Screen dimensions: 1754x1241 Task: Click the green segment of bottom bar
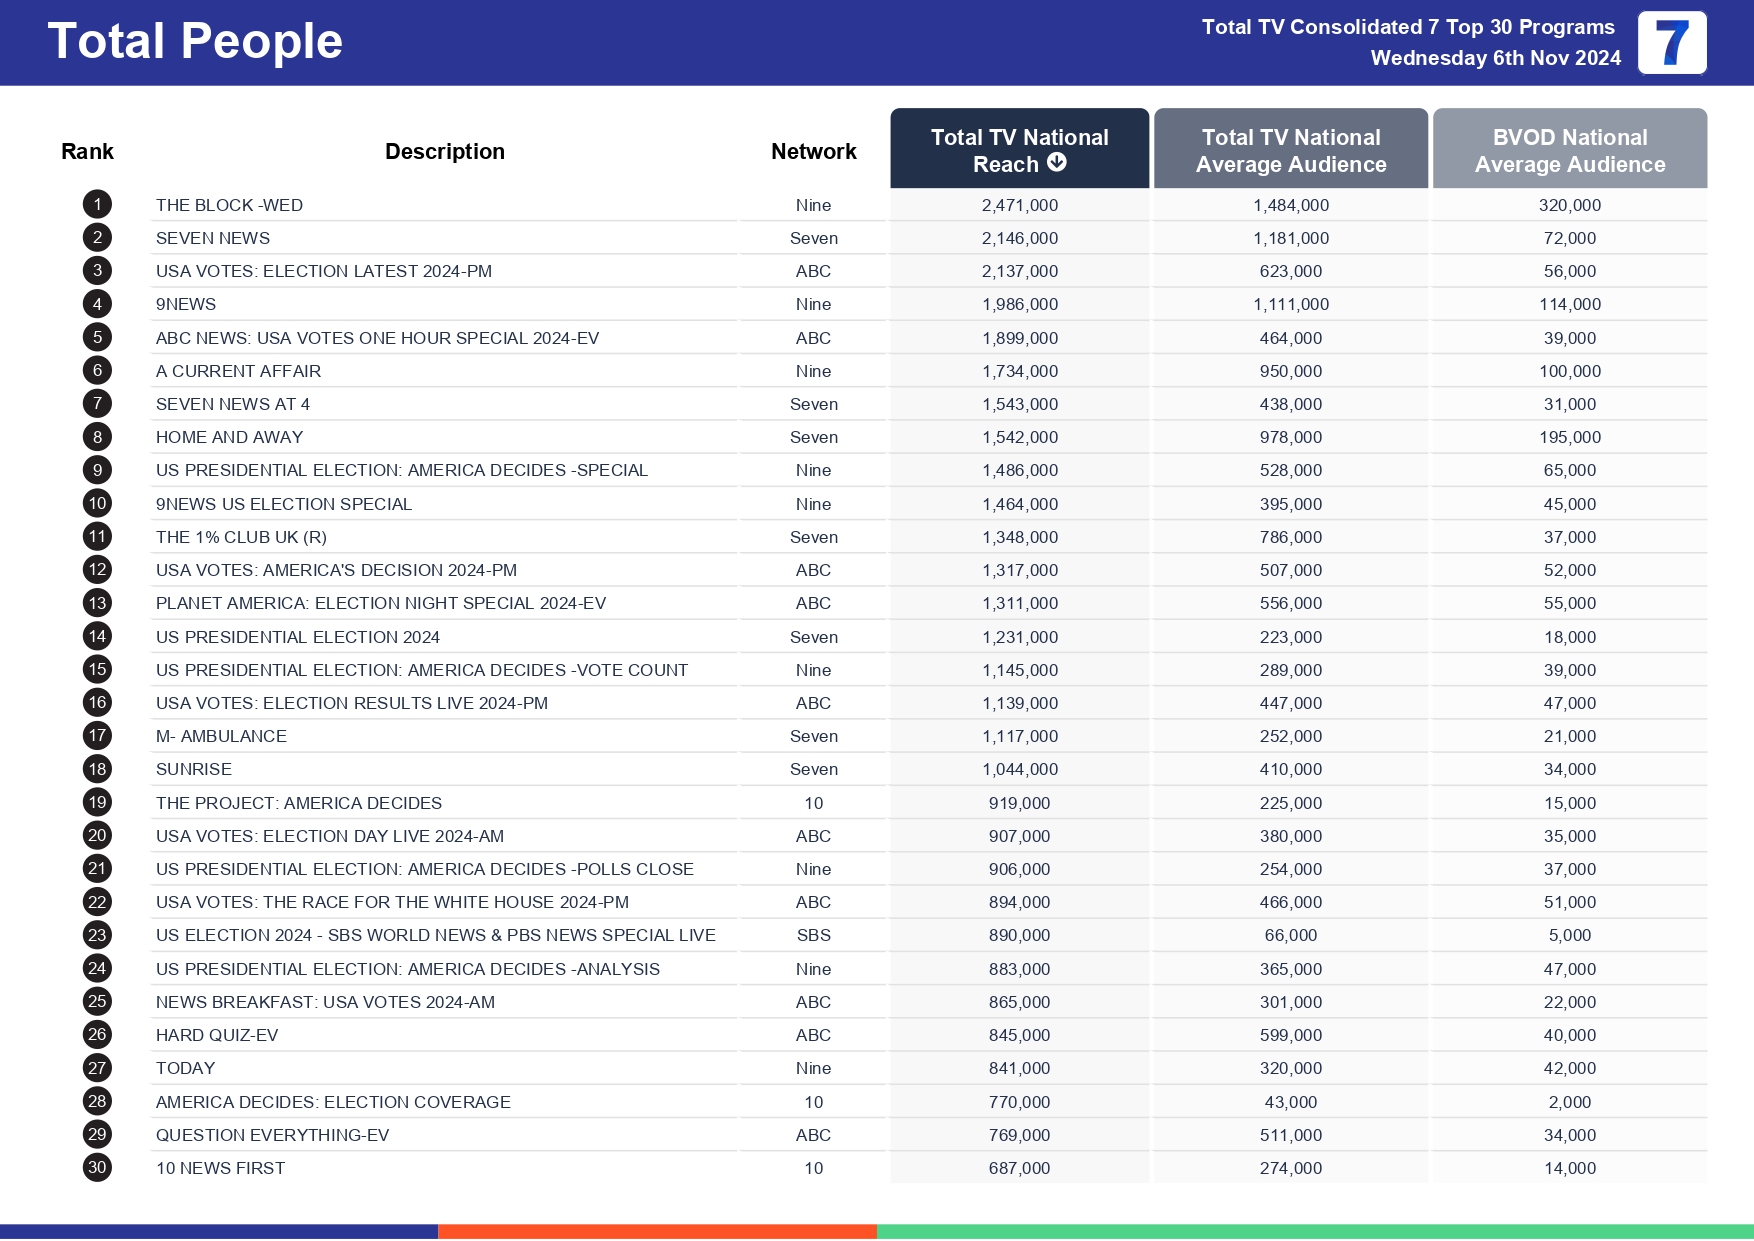pos(1315,1231)
